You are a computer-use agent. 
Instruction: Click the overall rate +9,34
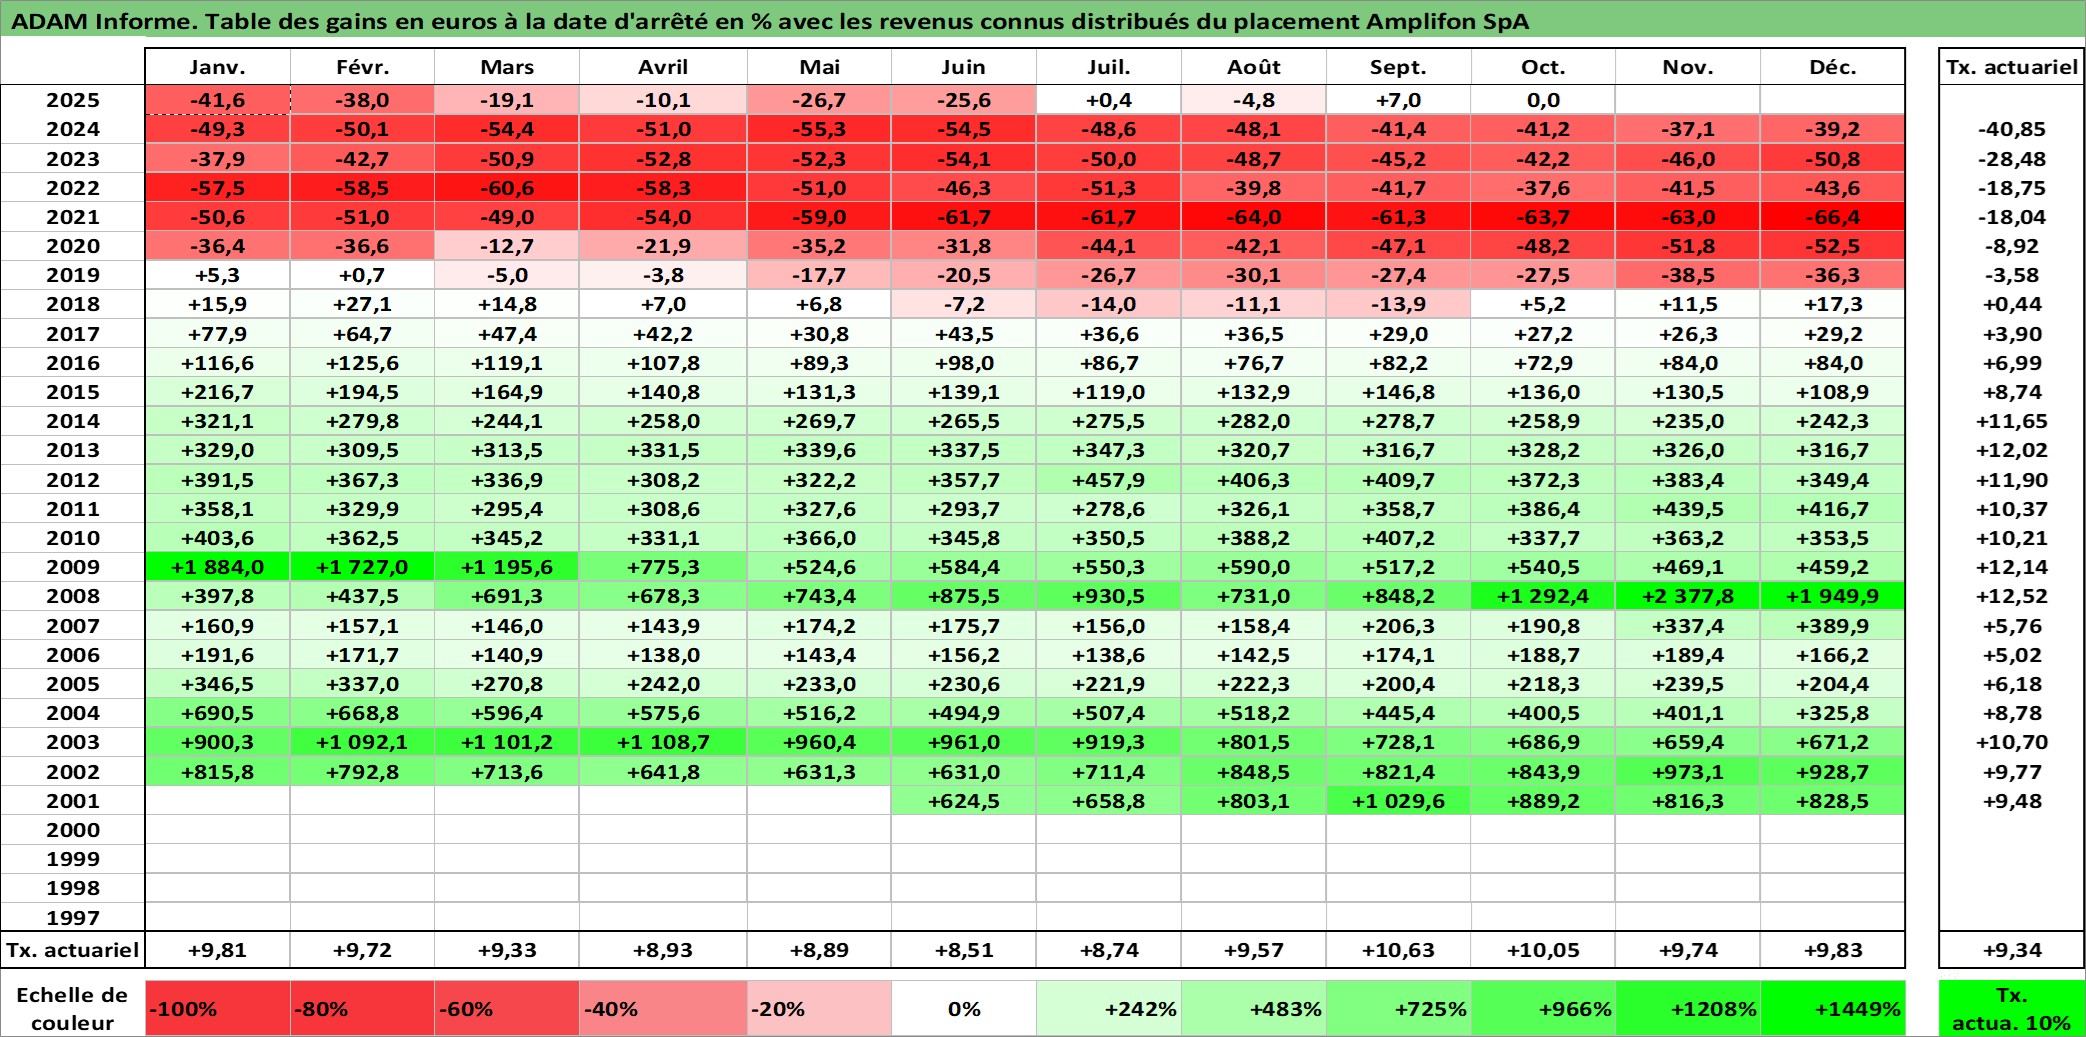2012,950
